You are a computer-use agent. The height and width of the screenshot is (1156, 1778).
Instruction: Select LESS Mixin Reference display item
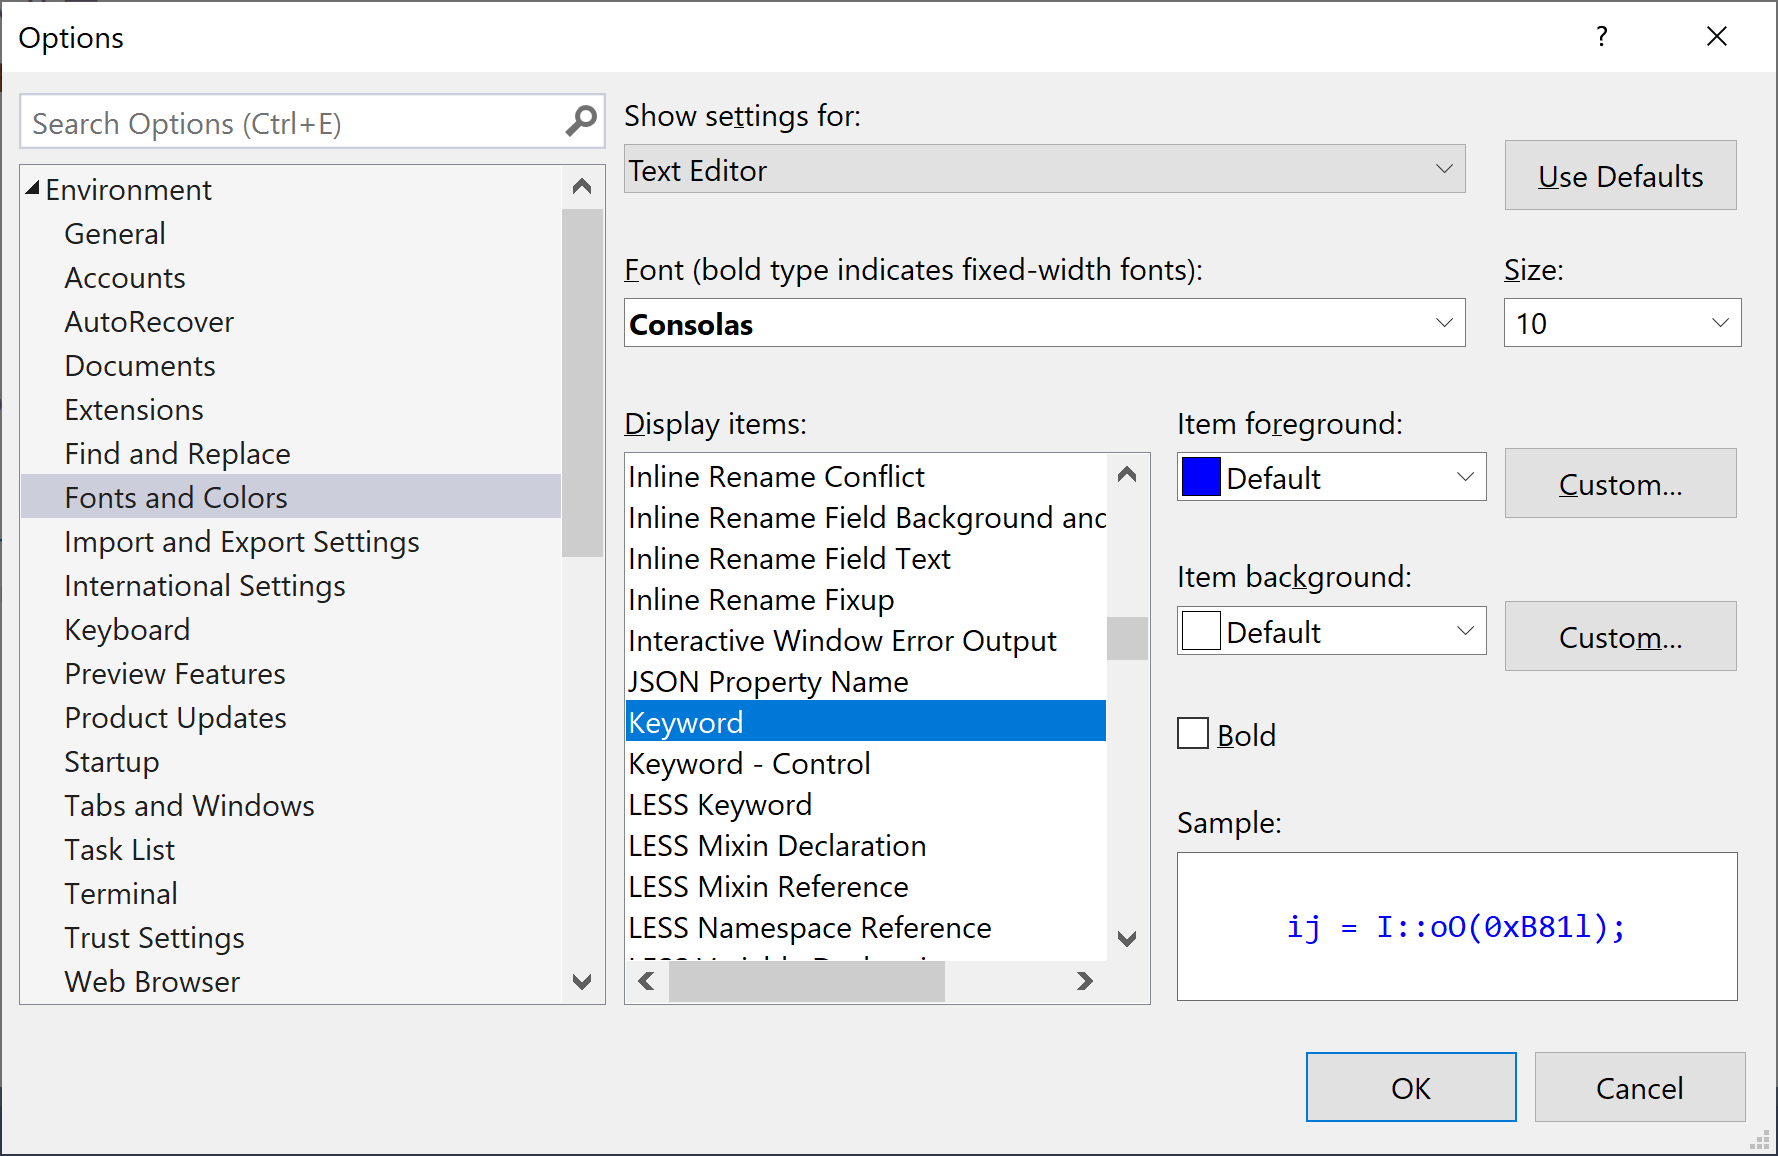(866, 886)
